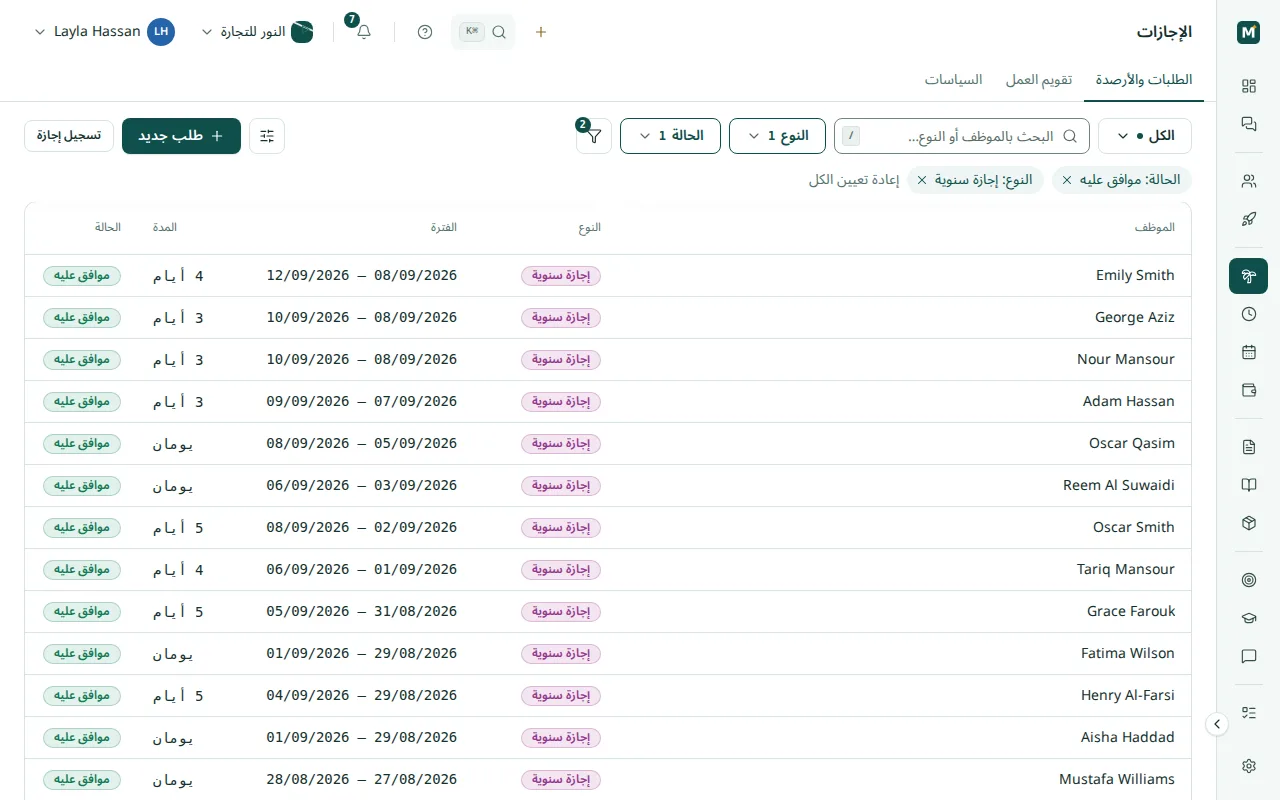Open the الكل scope dropdown

point(1145,136)
